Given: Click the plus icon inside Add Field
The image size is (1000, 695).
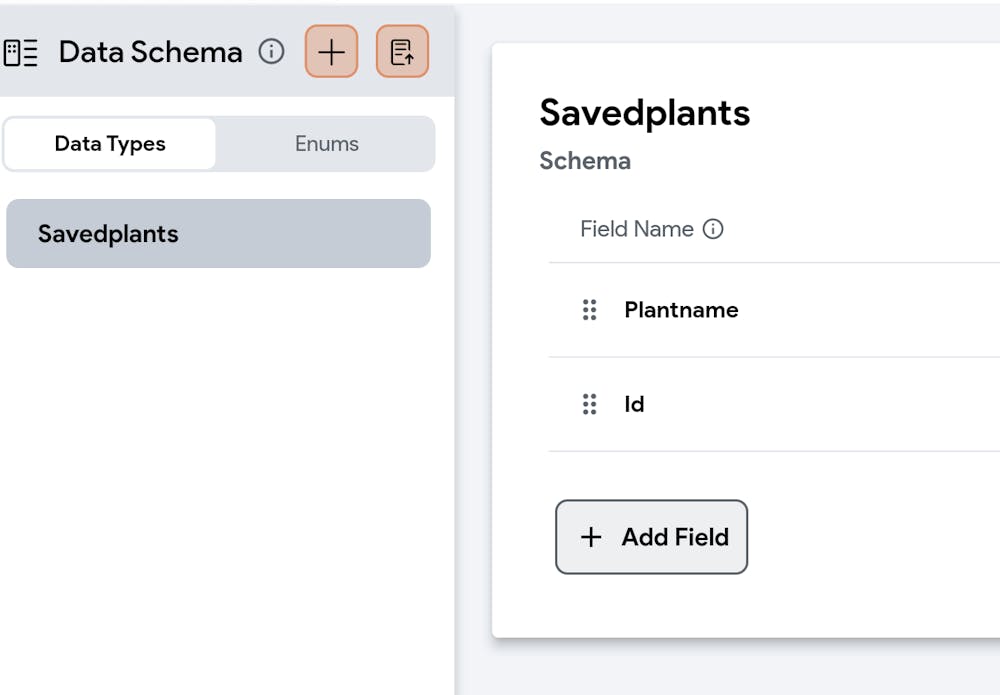Looking at the screenshot, I should (591, 537).
